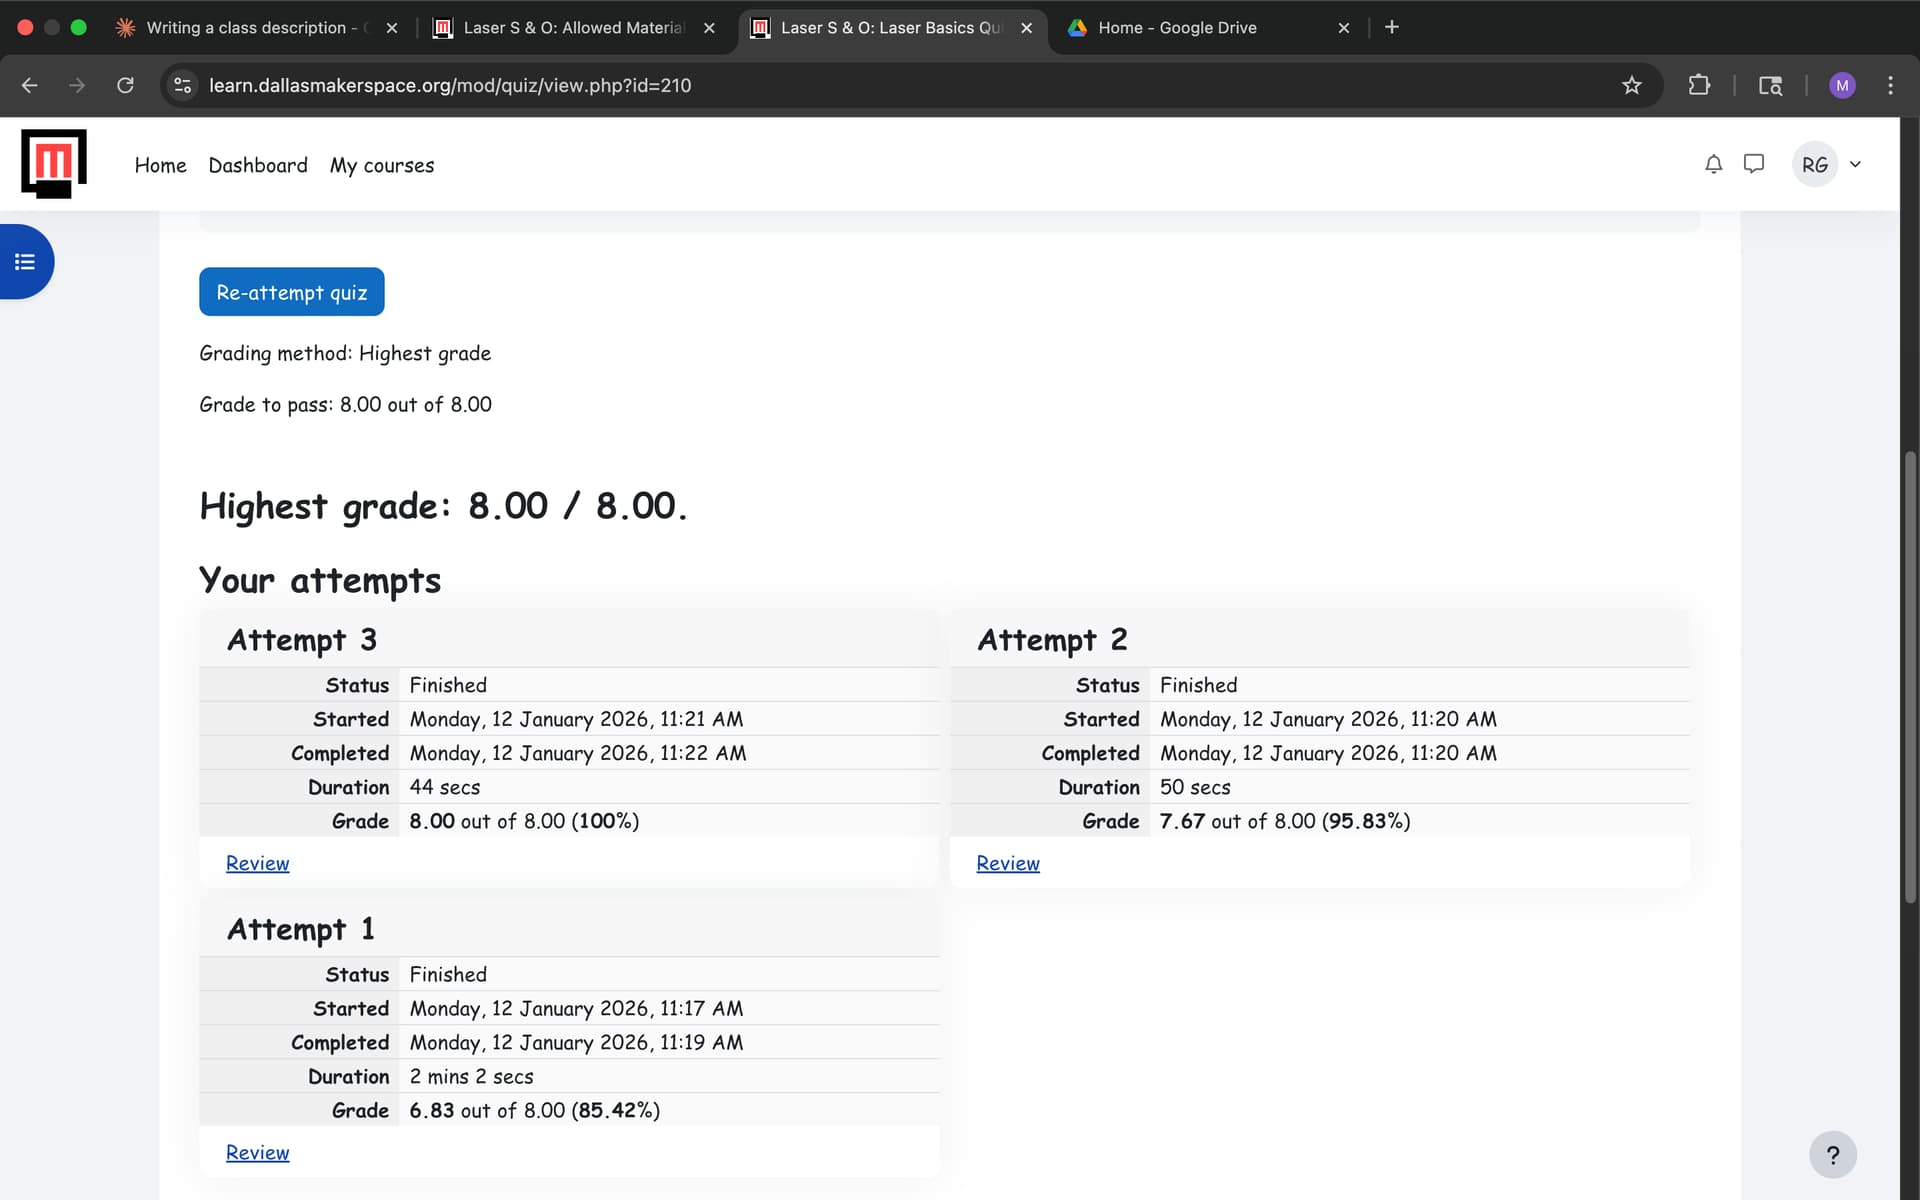Switch to the Laser S & O: Allowed Materials tab
Viewport: 1920px width, 1200px height.
pos(573,28)
